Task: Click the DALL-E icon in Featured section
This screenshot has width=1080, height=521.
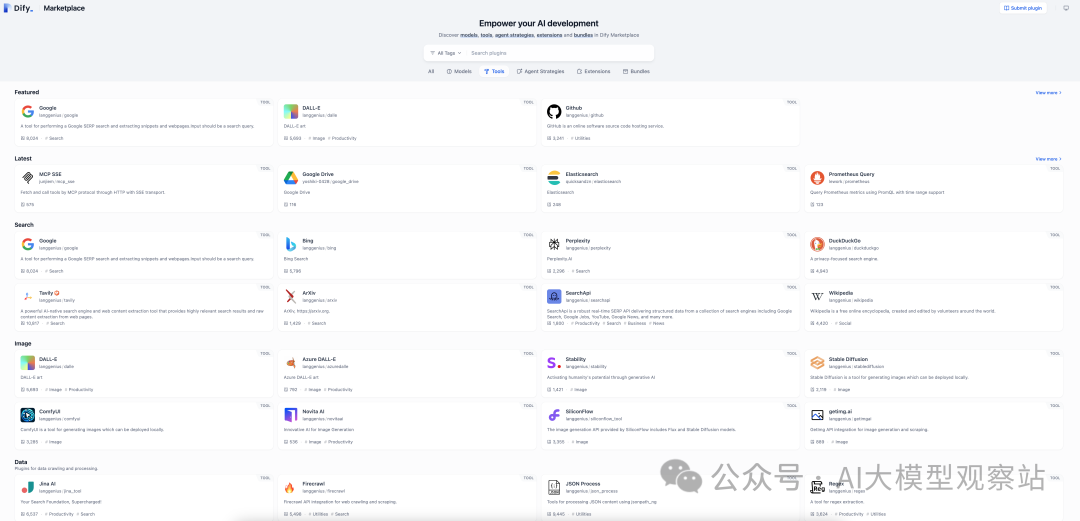Action: tap(291, 112)
